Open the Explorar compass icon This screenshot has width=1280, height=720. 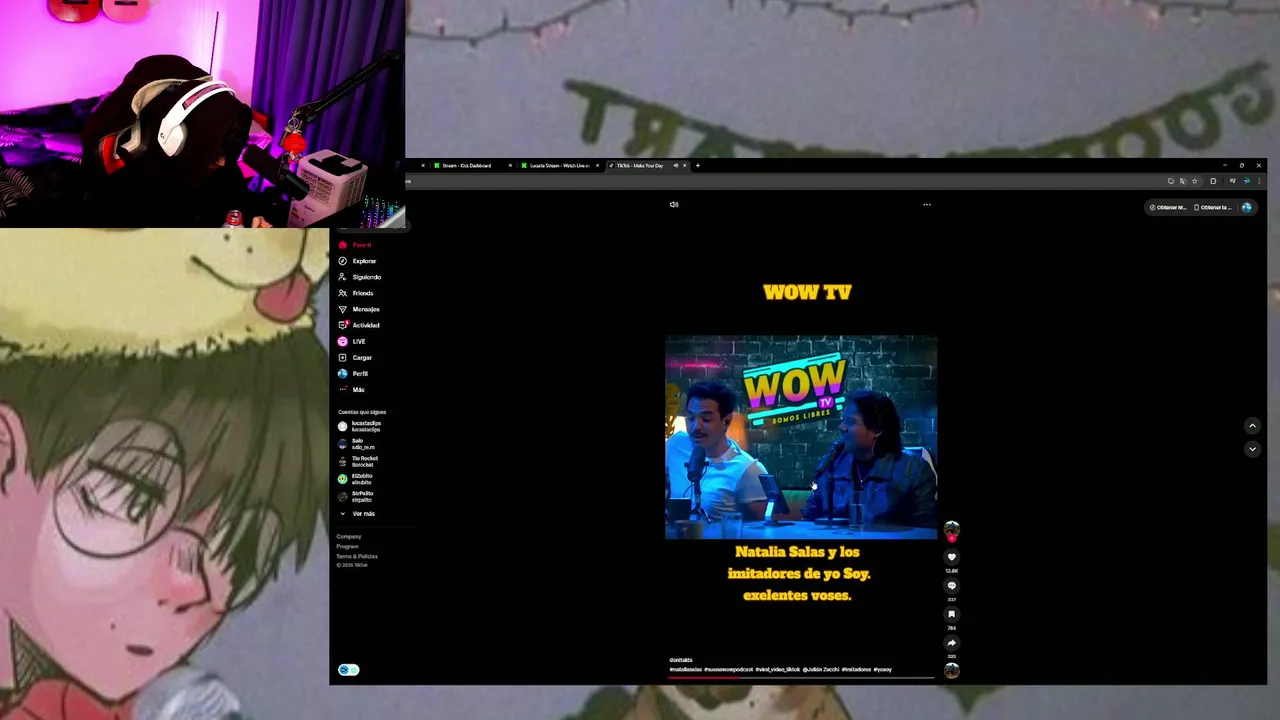[x=342, y=261]
